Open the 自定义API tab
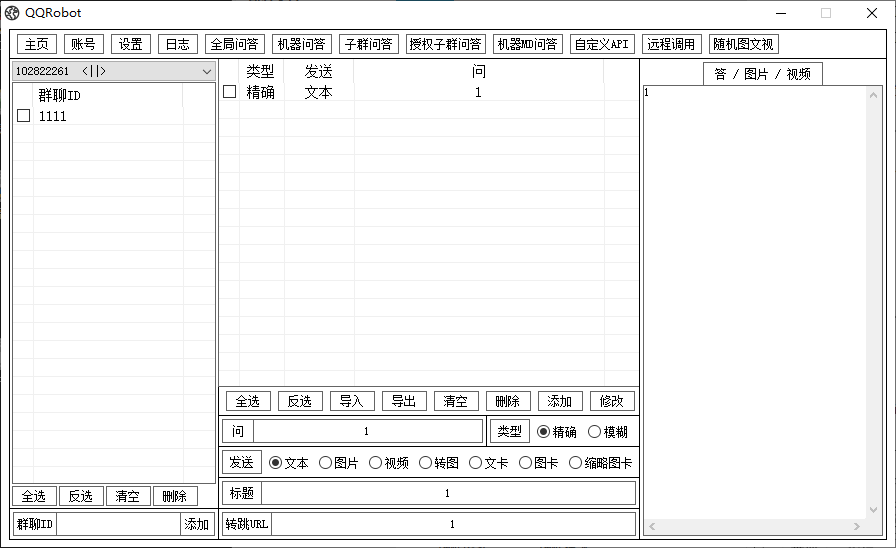The width and height of the screenshot is (896, 548). (x=602, y=44)
